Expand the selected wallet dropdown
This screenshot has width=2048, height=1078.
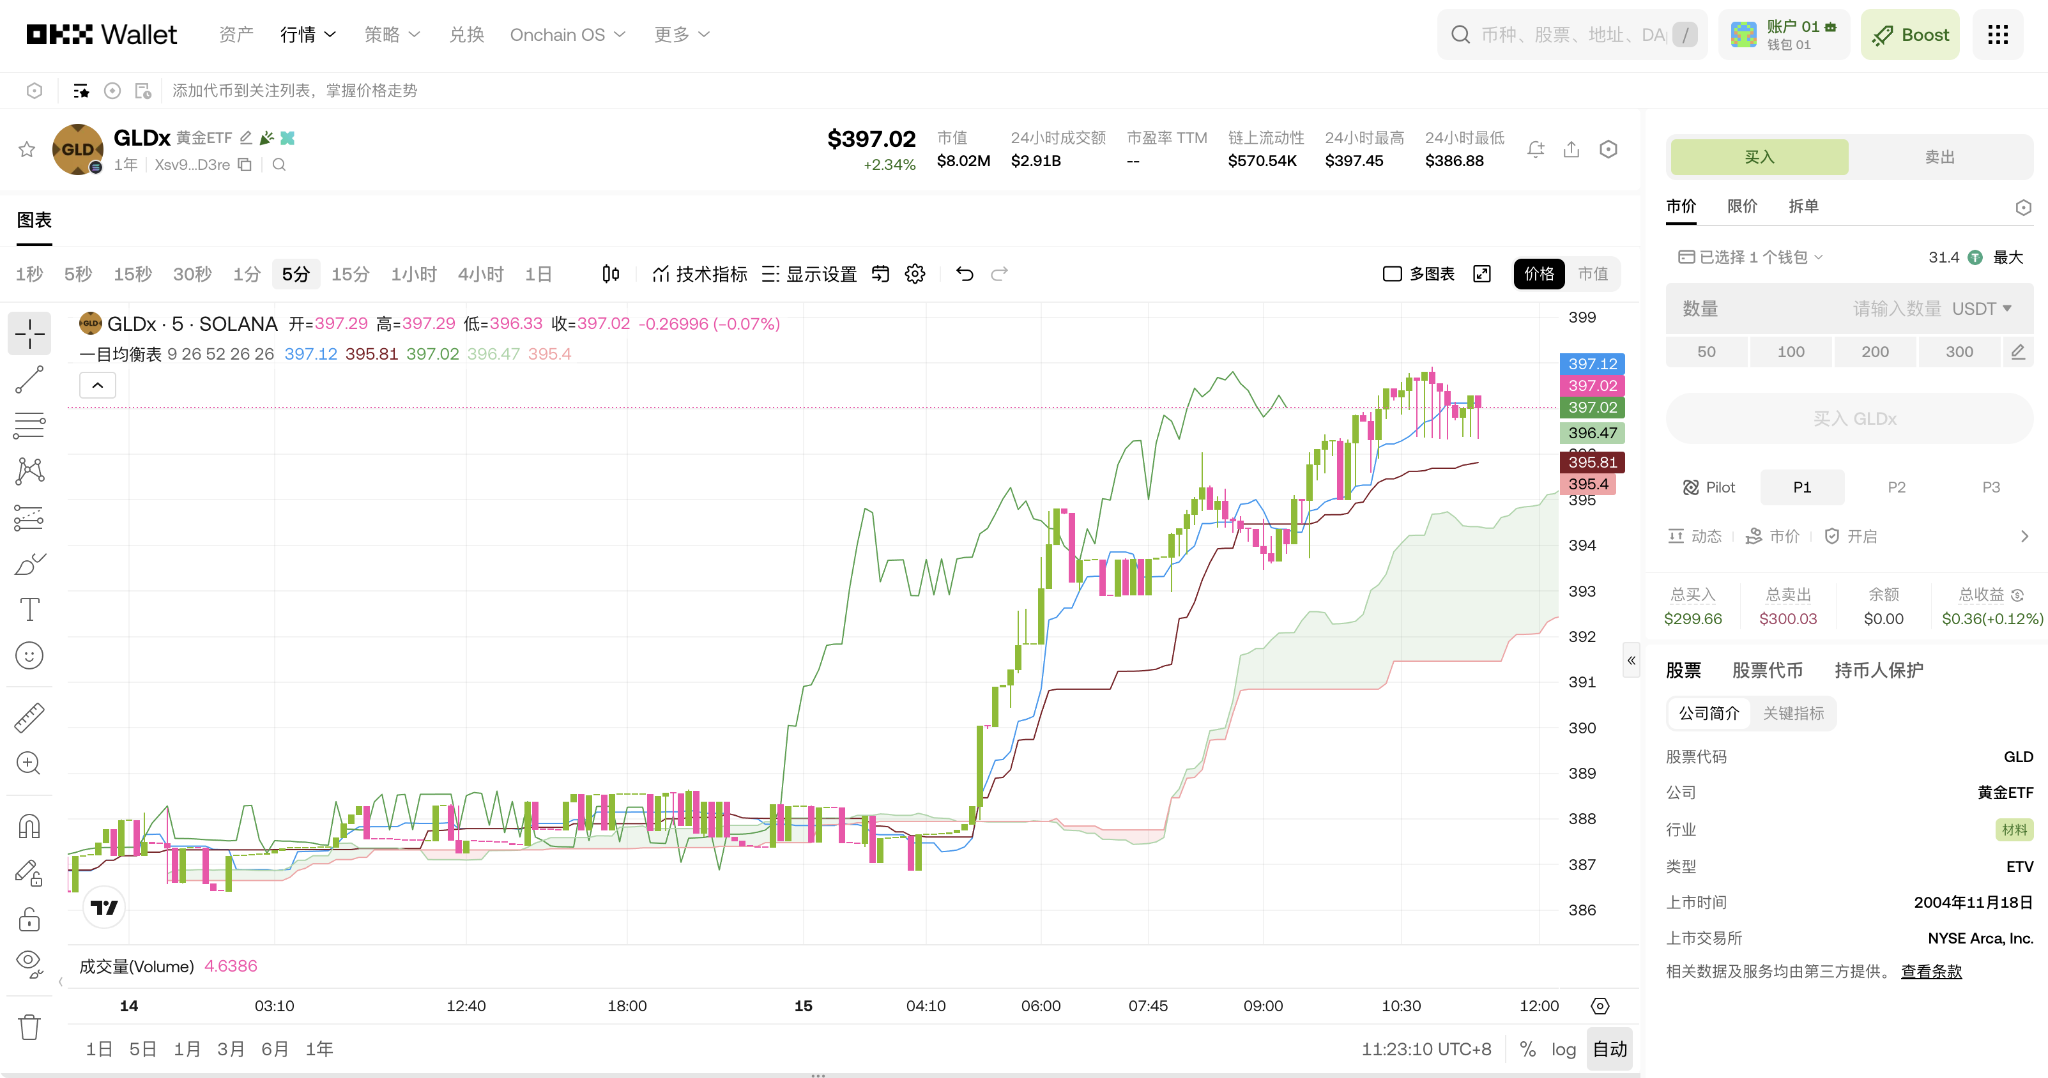click(1751, 257)
